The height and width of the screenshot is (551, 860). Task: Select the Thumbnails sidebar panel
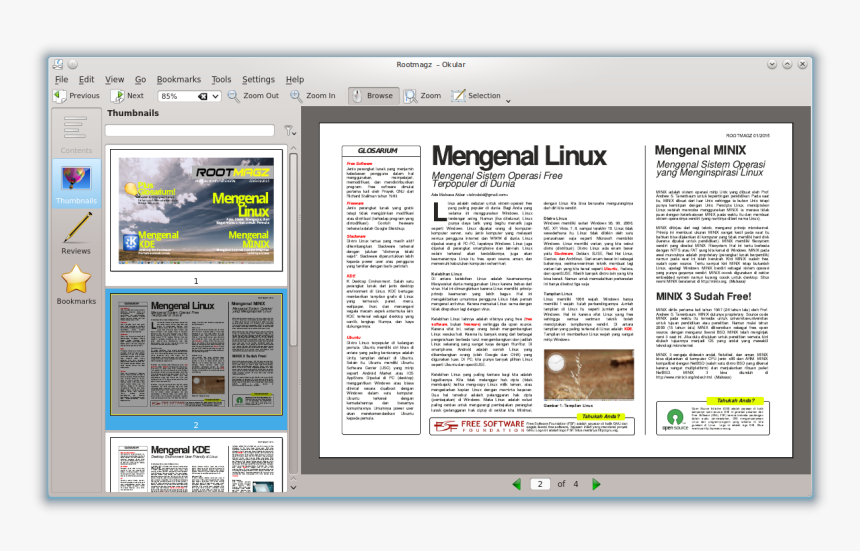tap(76, 184)
